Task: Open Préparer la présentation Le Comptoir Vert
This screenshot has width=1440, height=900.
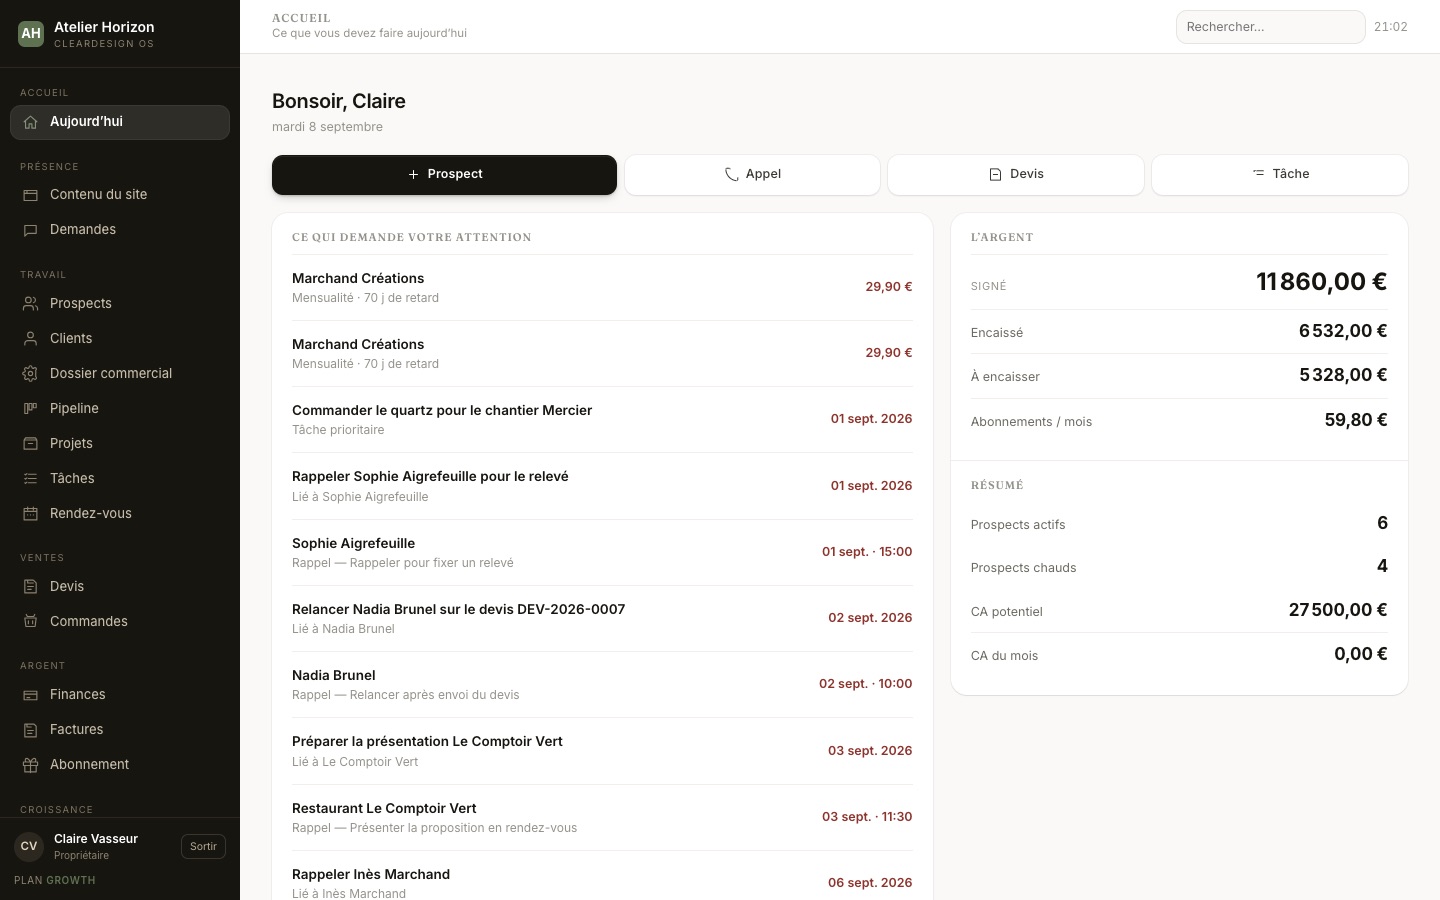Action: pyautogui.click(x=602, y=751)
